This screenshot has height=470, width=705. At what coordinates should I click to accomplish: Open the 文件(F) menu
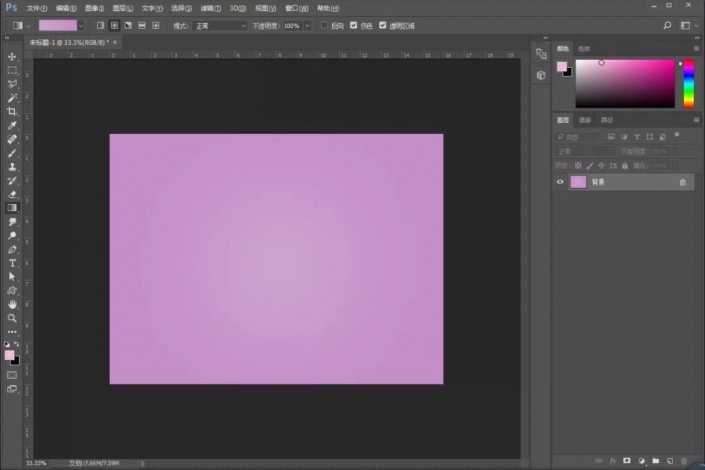click(37, 8)
